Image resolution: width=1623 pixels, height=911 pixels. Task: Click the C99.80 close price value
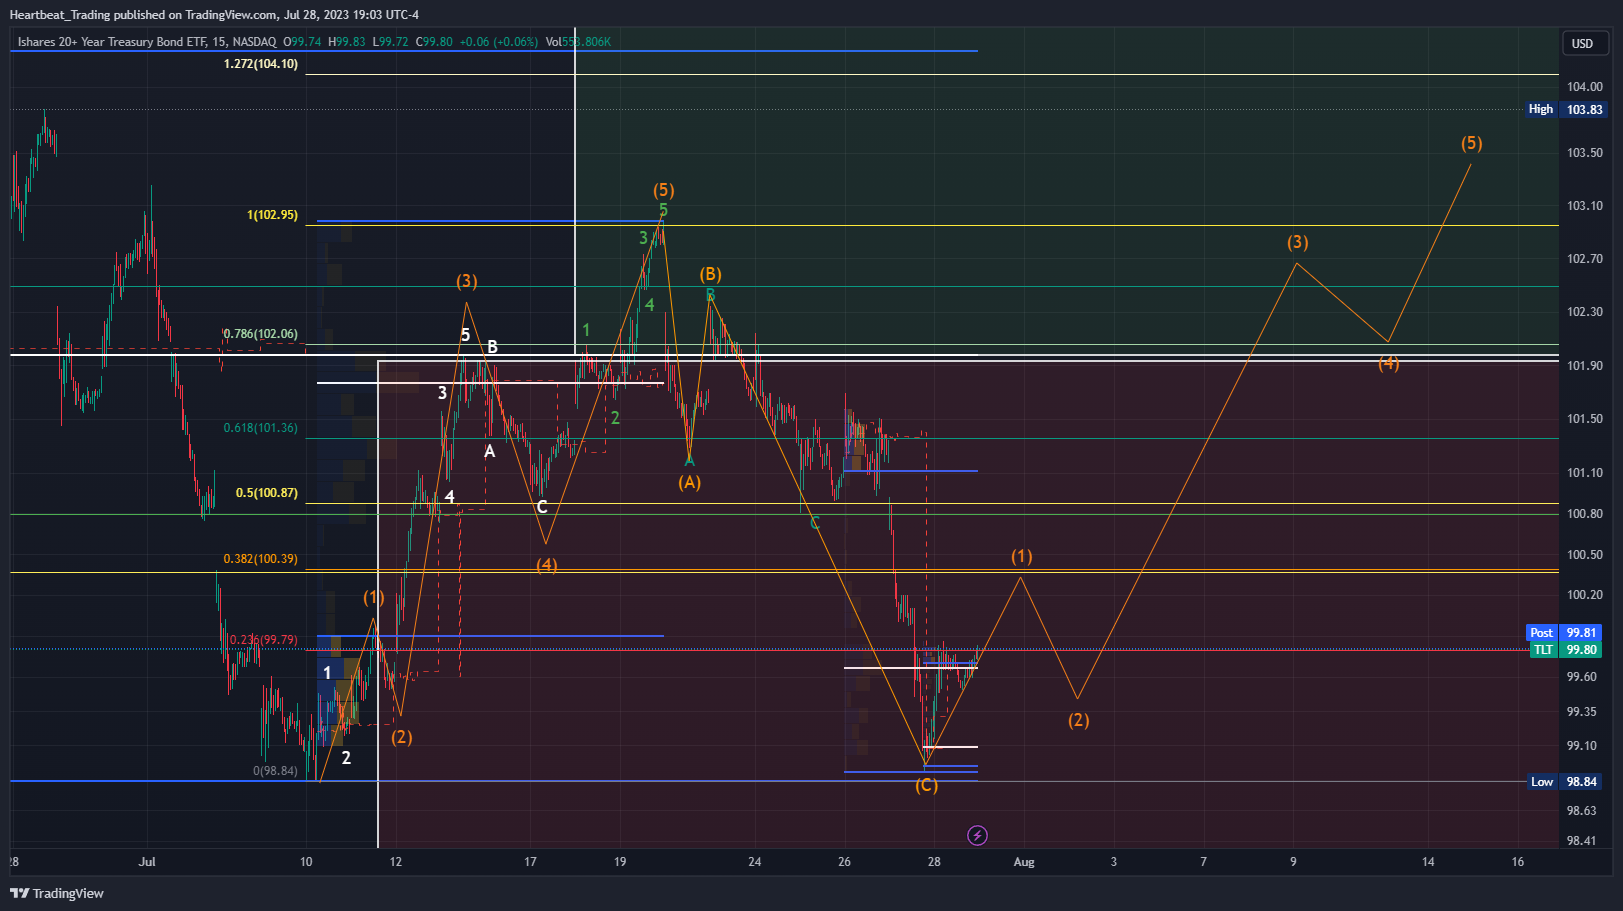[x=434, y=42]
